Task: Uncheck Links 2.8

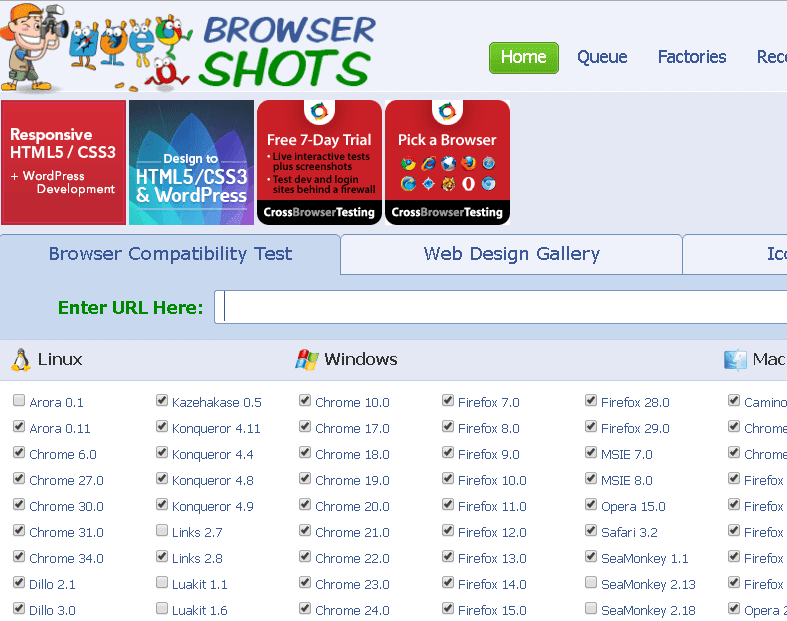Action: pos(162,557)
